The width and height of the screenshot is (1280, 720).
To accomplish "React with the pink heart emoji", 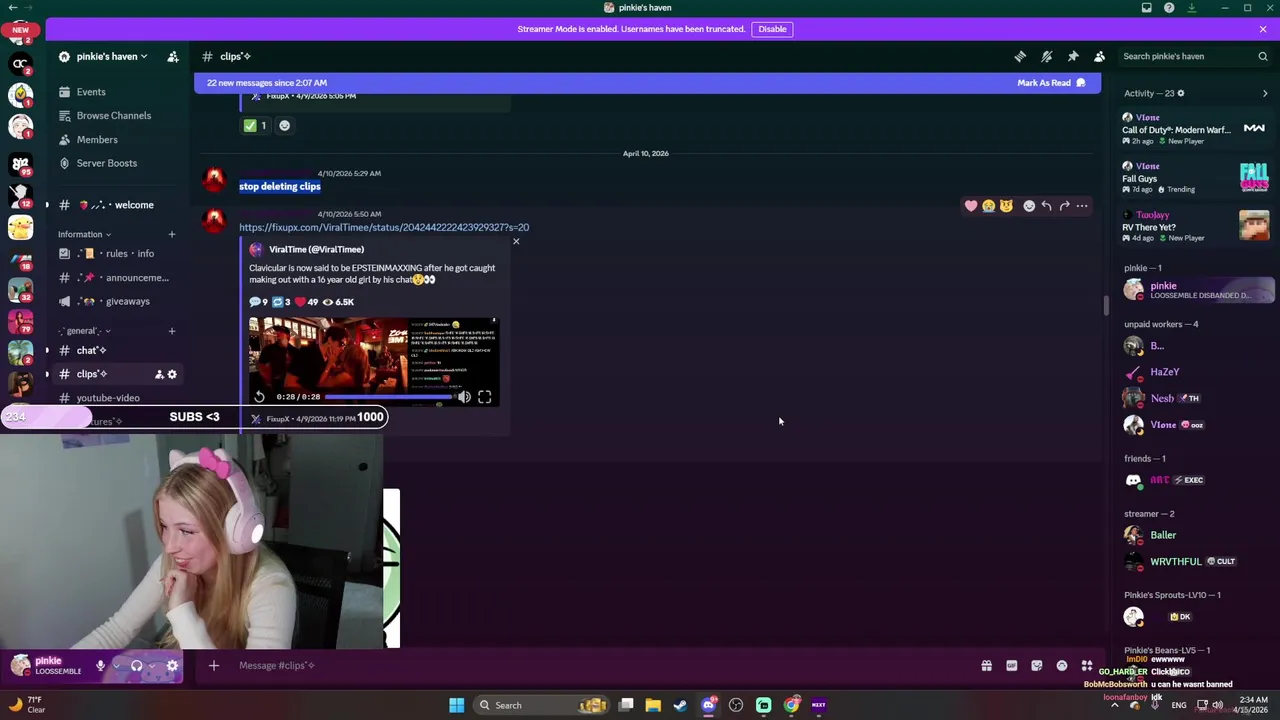I will tap(970, 206).
